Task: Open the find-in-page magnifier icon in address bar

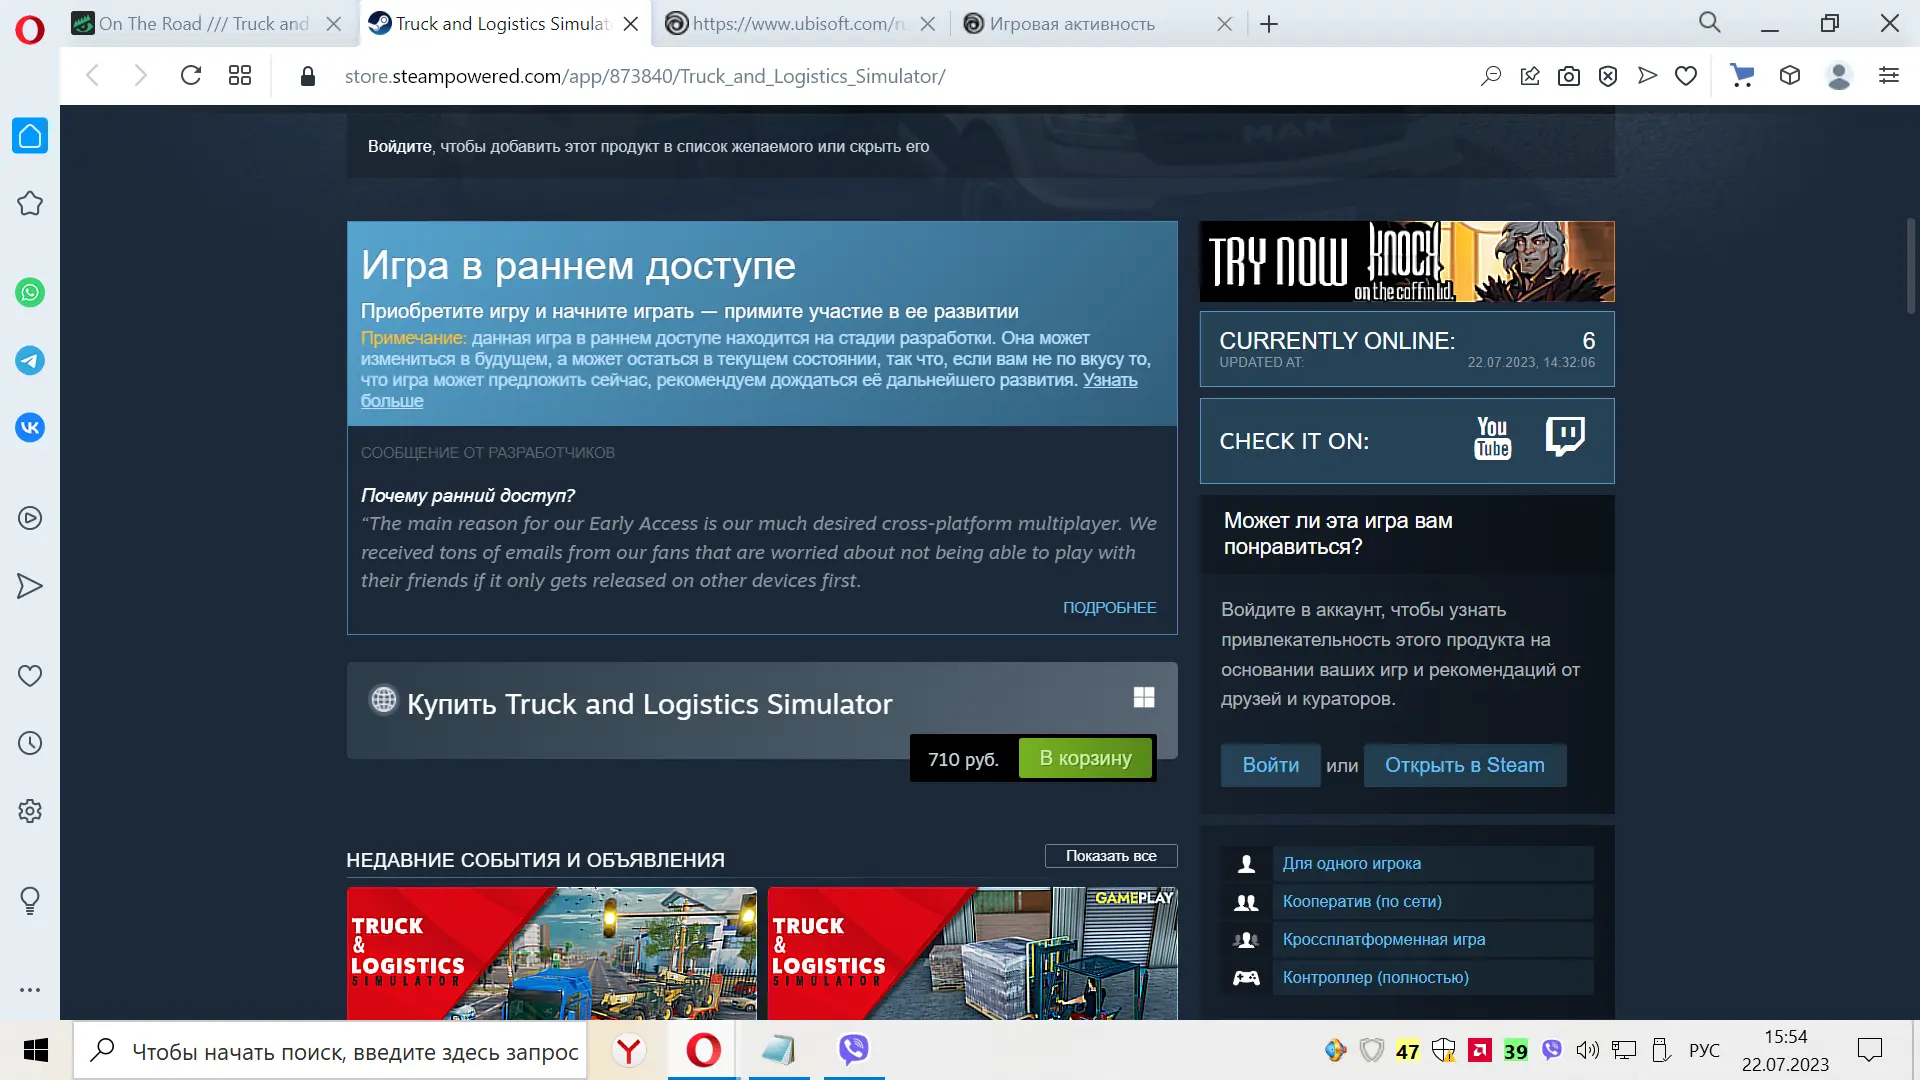Action: (1491, 76)
